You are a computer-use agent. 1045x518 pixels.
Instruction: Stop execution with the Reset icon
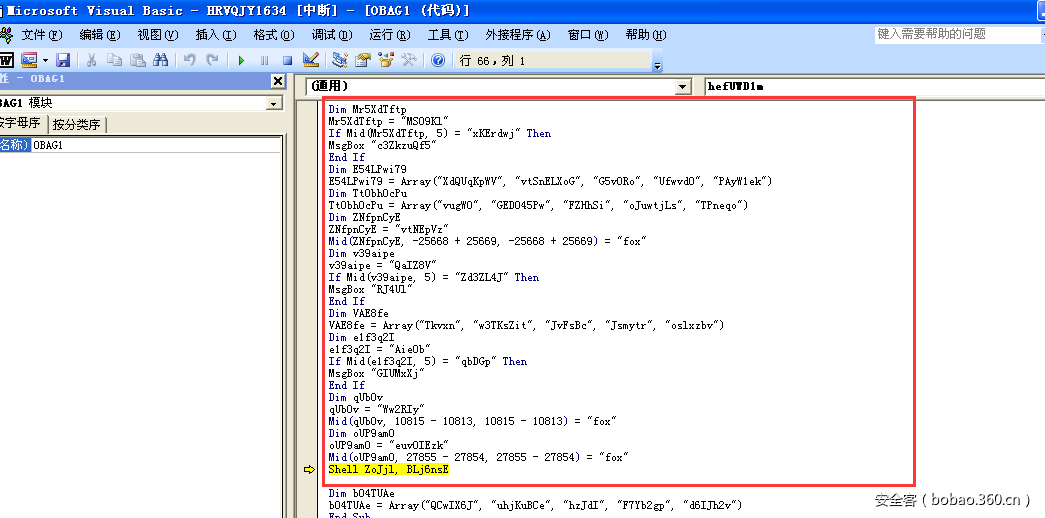(287, 60)
